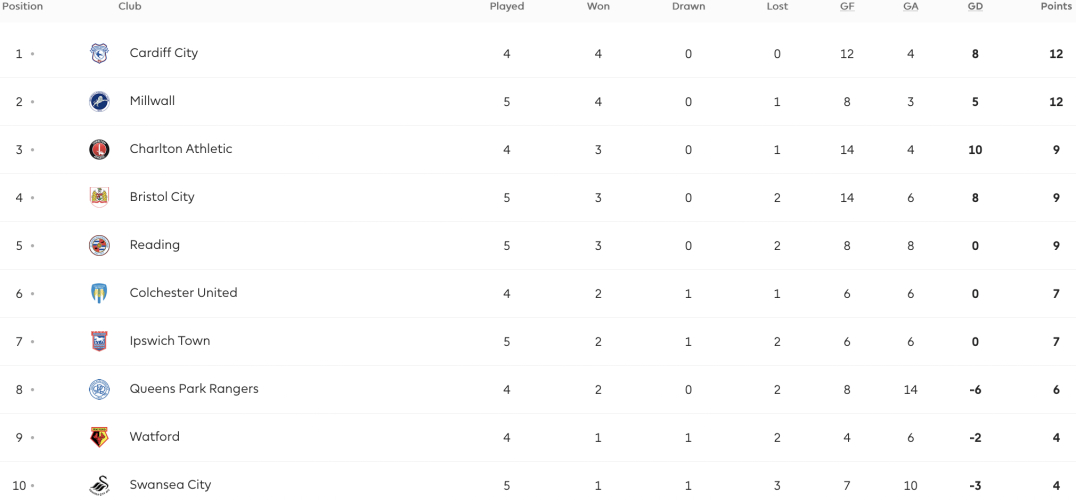The width and height of the screenshot is (1076, 500).
Task: Select the GA column header
Action: click(x=911, y=6)
